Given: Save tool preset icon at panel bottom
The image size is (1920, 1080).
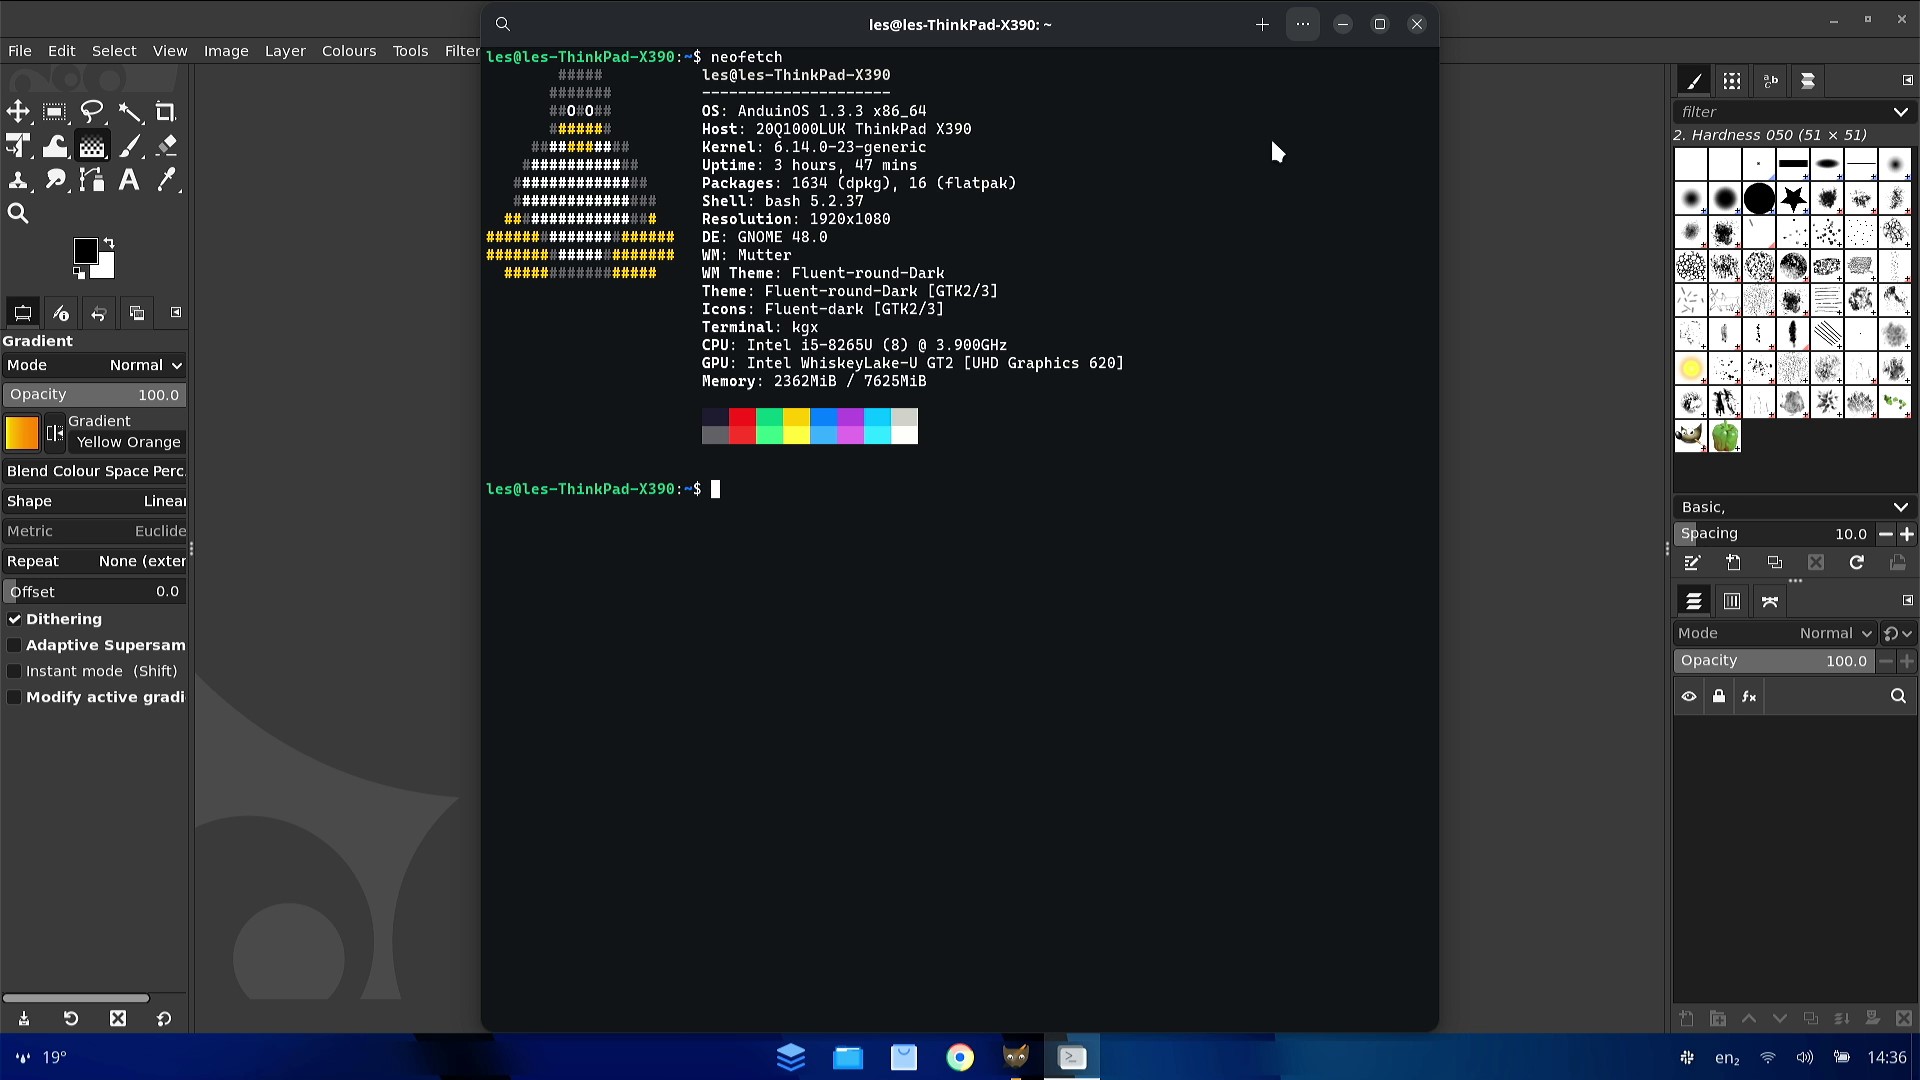Looking at the screenshot, I should (24, 1019).
